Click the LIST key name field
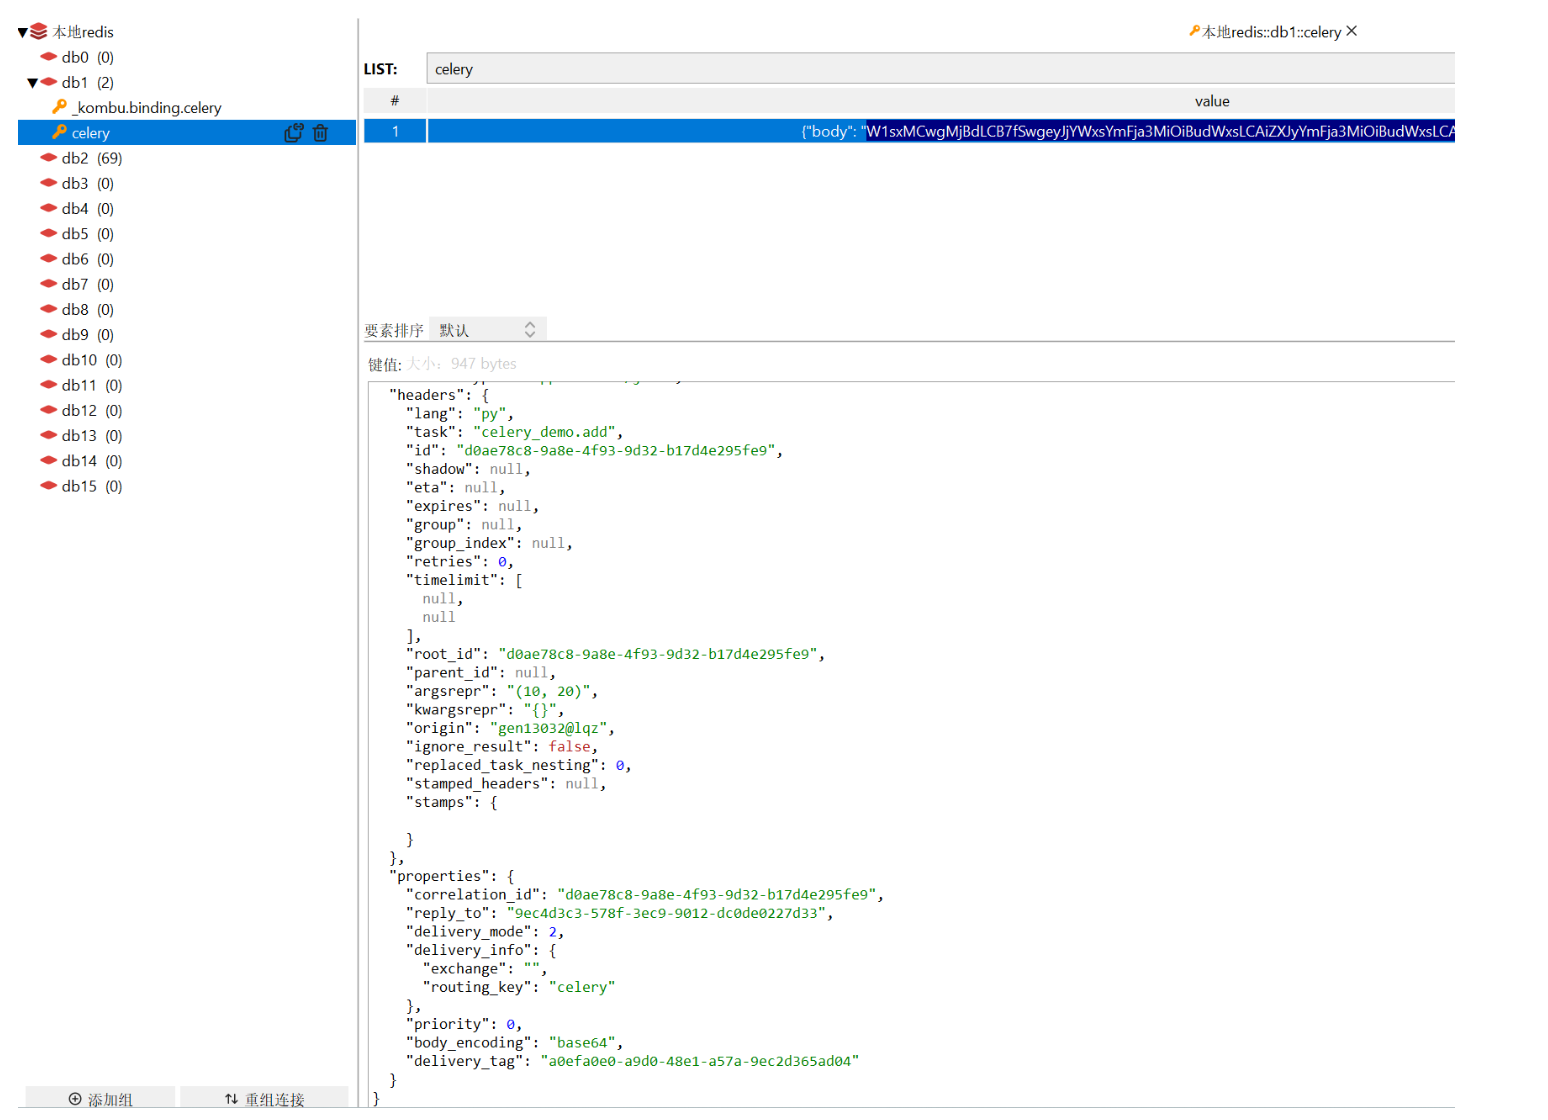 point(940,69)
